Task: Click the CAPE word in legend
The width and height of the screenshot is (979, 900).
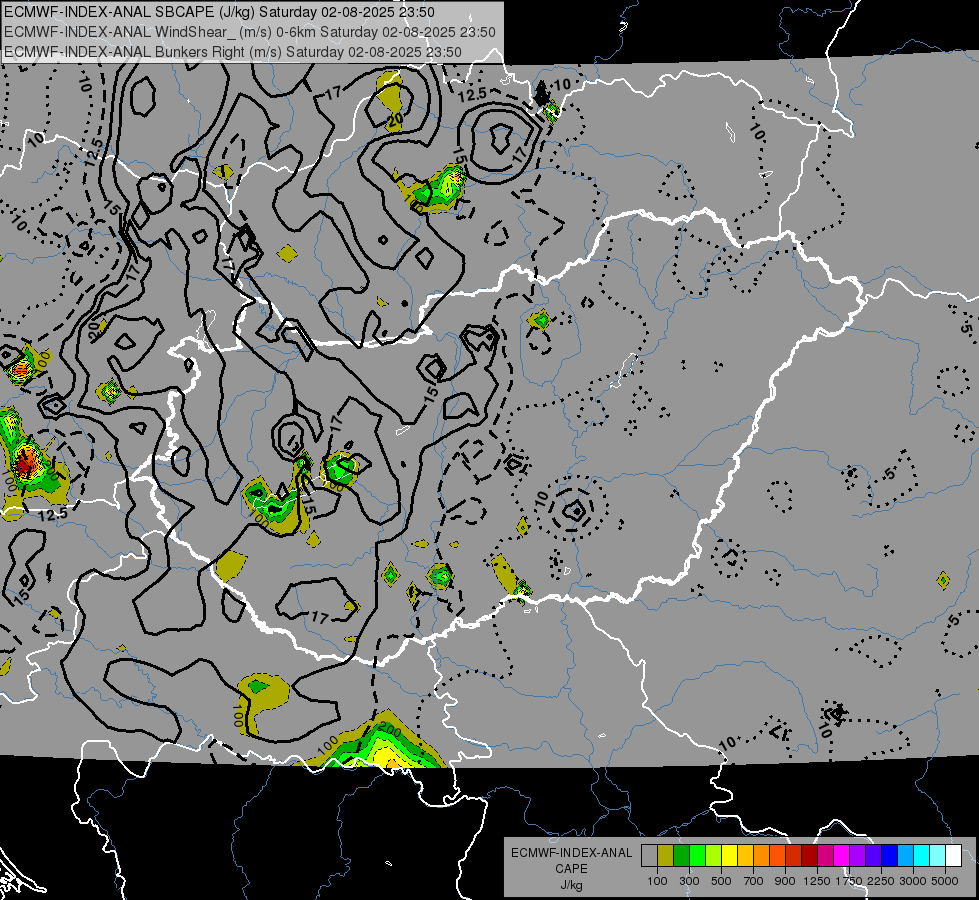Action: (x=571, y=869)
